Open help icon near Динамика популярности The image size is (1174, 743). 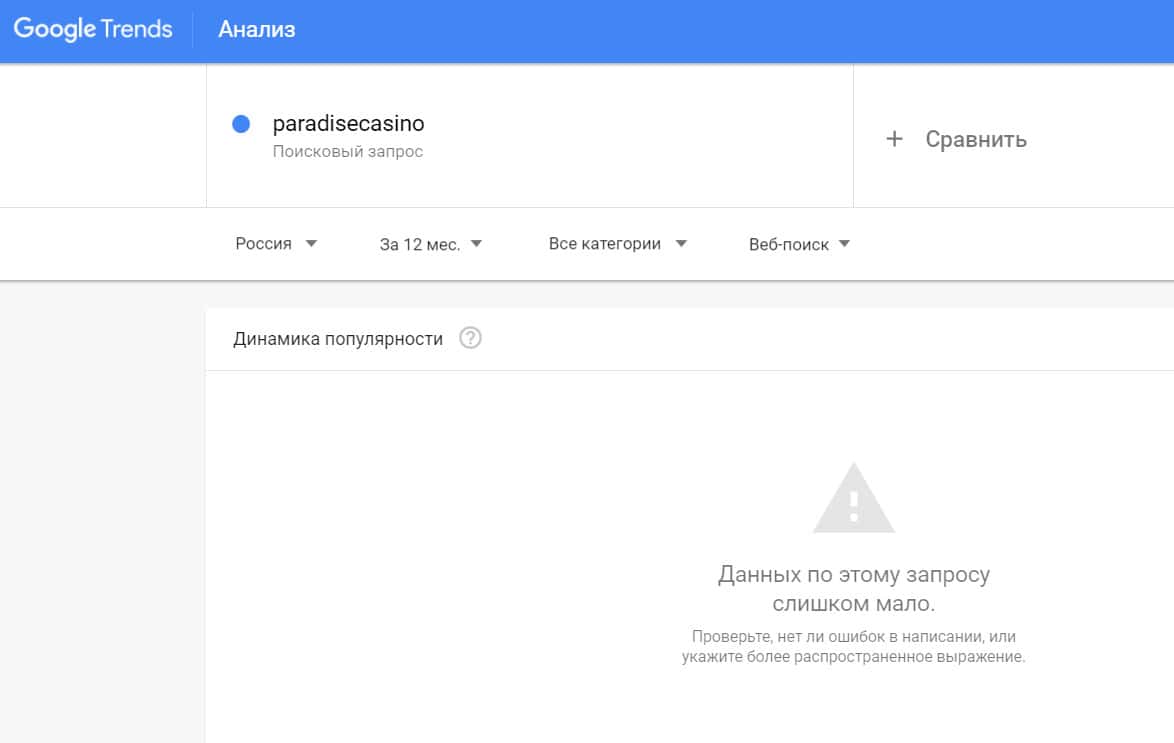tap(470, 338)
